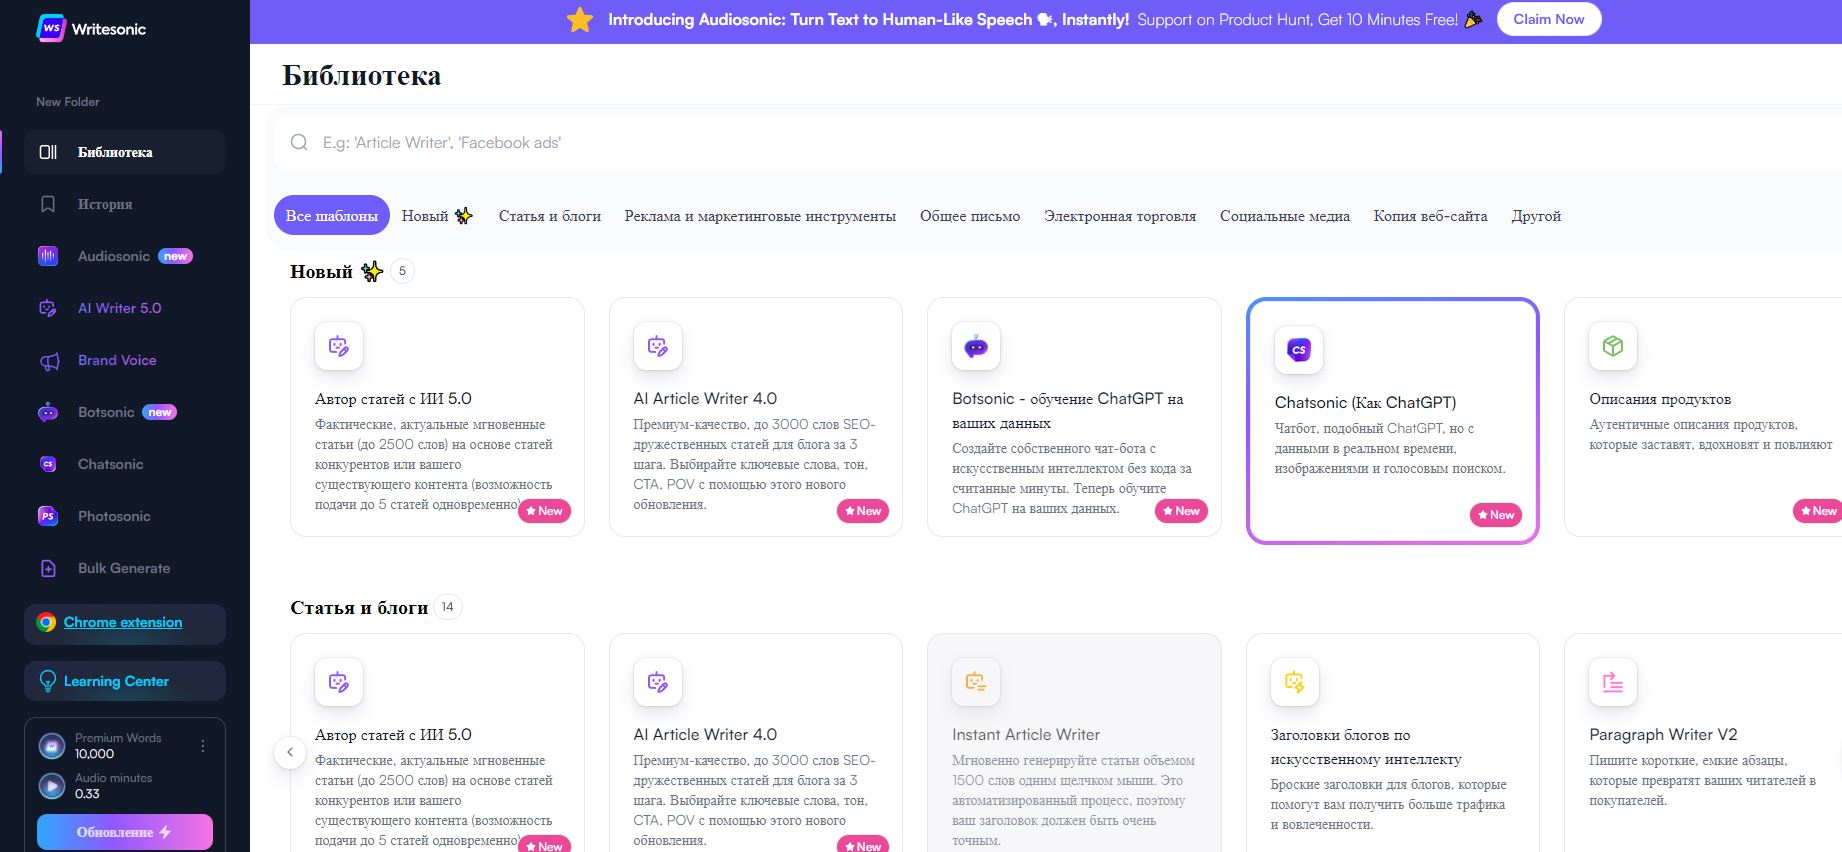
Task: Open Библиотека in the sidebar
Action: [125, 152]
